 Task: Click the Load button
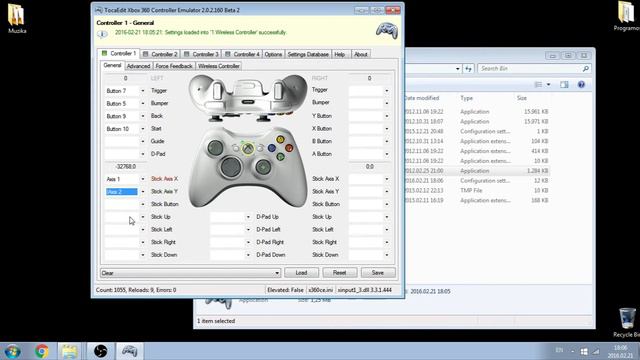[301, 273]
